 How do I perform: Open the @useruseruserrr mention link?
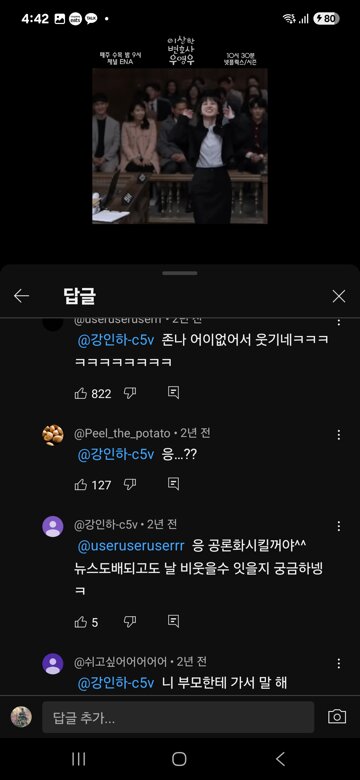pos(131,546)
